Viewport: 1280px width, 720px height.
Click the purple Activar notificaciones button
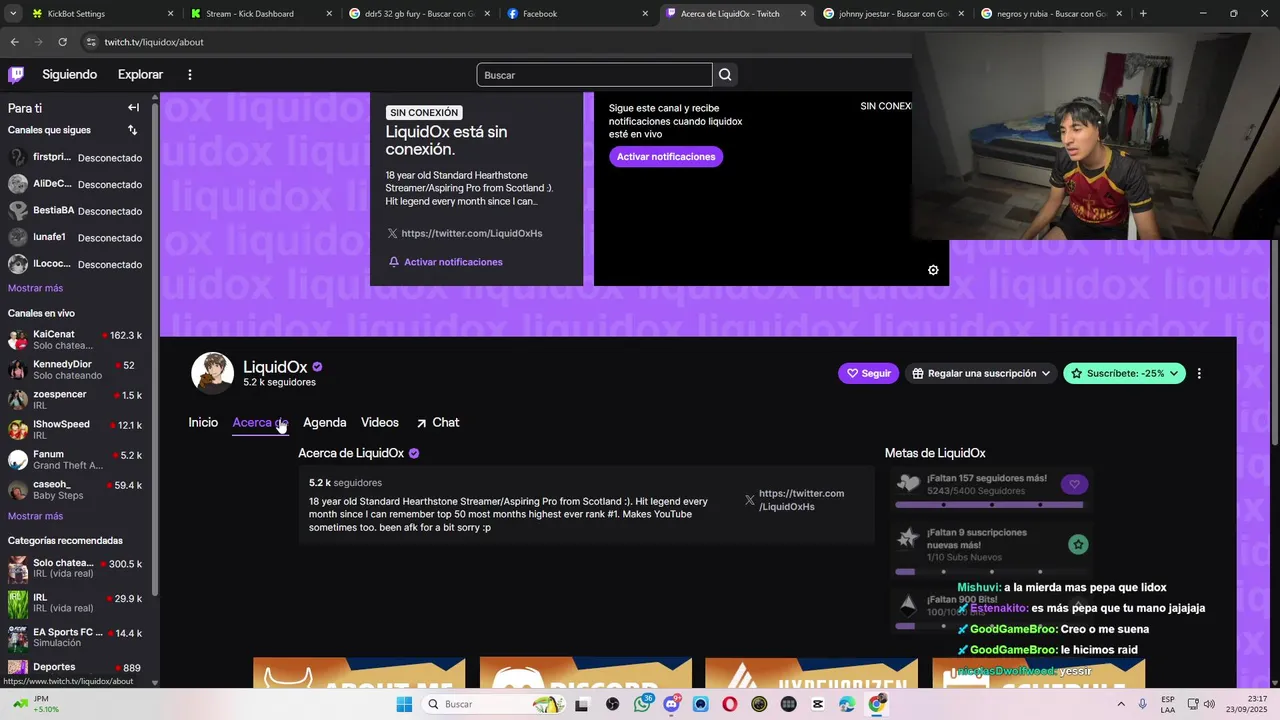click(x=666, y=157)
